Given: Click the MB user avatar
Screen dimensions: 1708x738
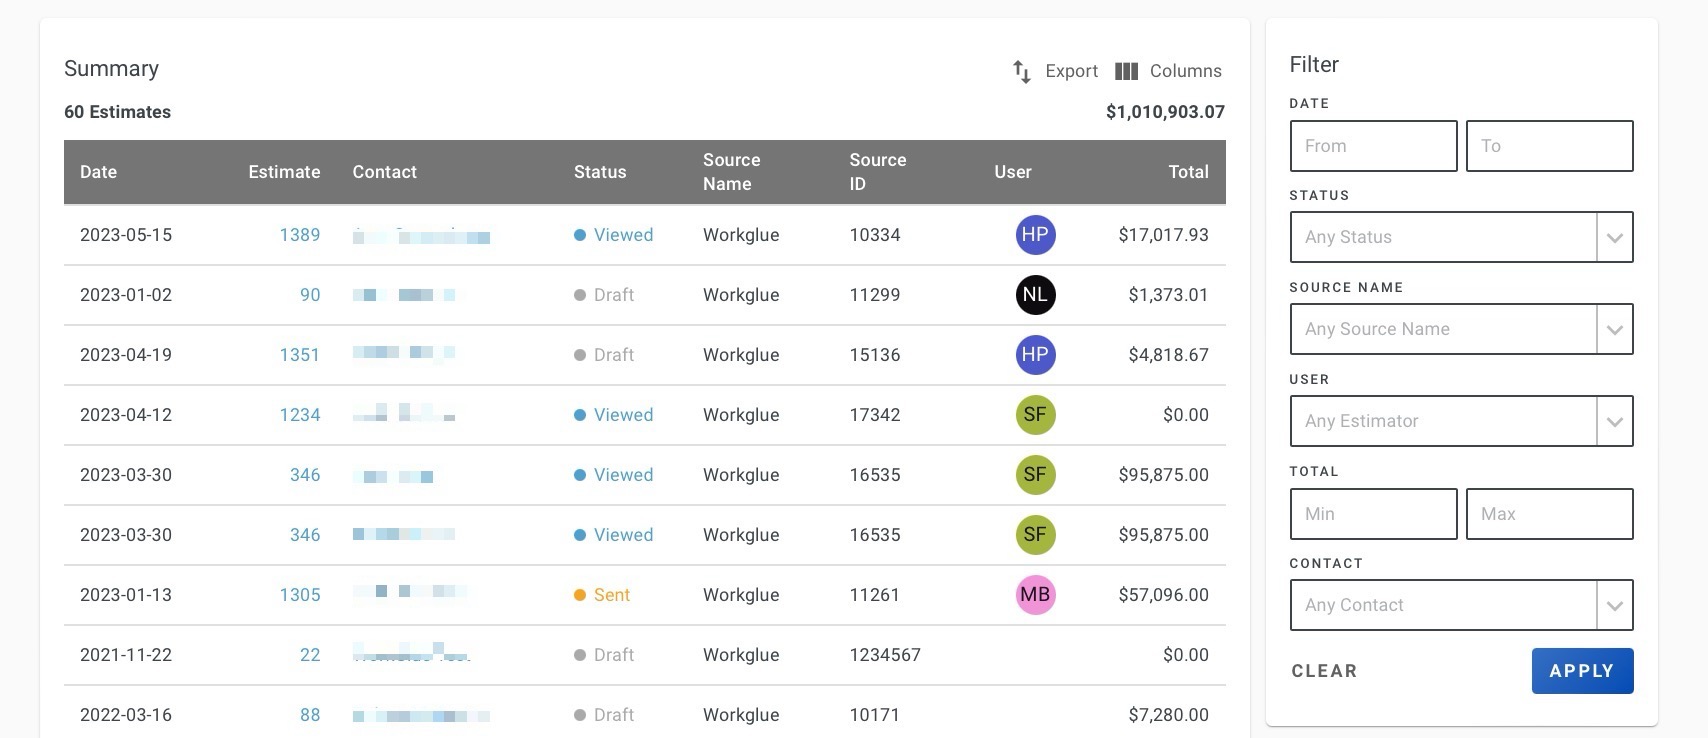Looking at the screenshot, I should point(1035,595).
